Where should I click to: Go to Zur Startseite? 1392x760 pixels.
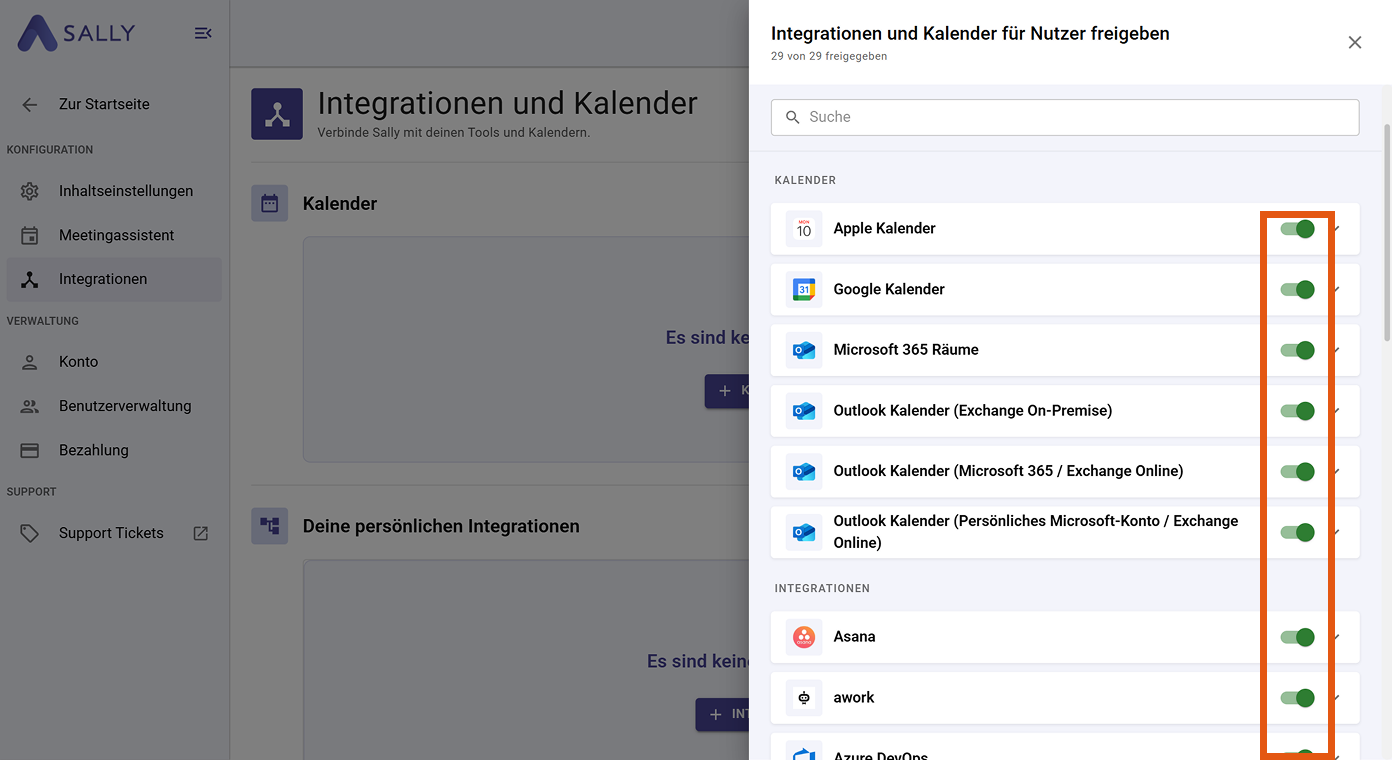coord(104,104)
